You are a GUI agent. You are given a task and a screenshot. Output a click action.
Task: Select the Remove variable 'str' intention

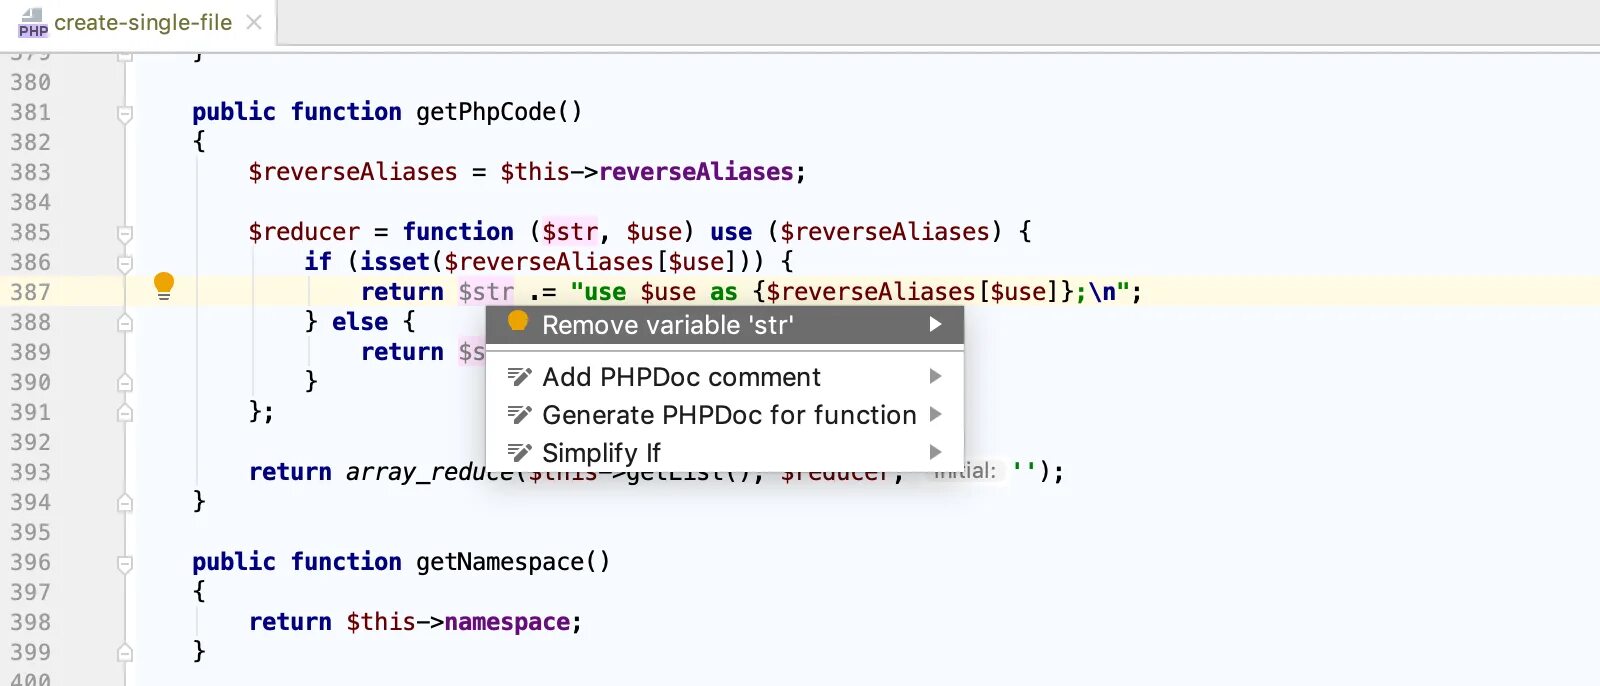(x=667, y=325)
